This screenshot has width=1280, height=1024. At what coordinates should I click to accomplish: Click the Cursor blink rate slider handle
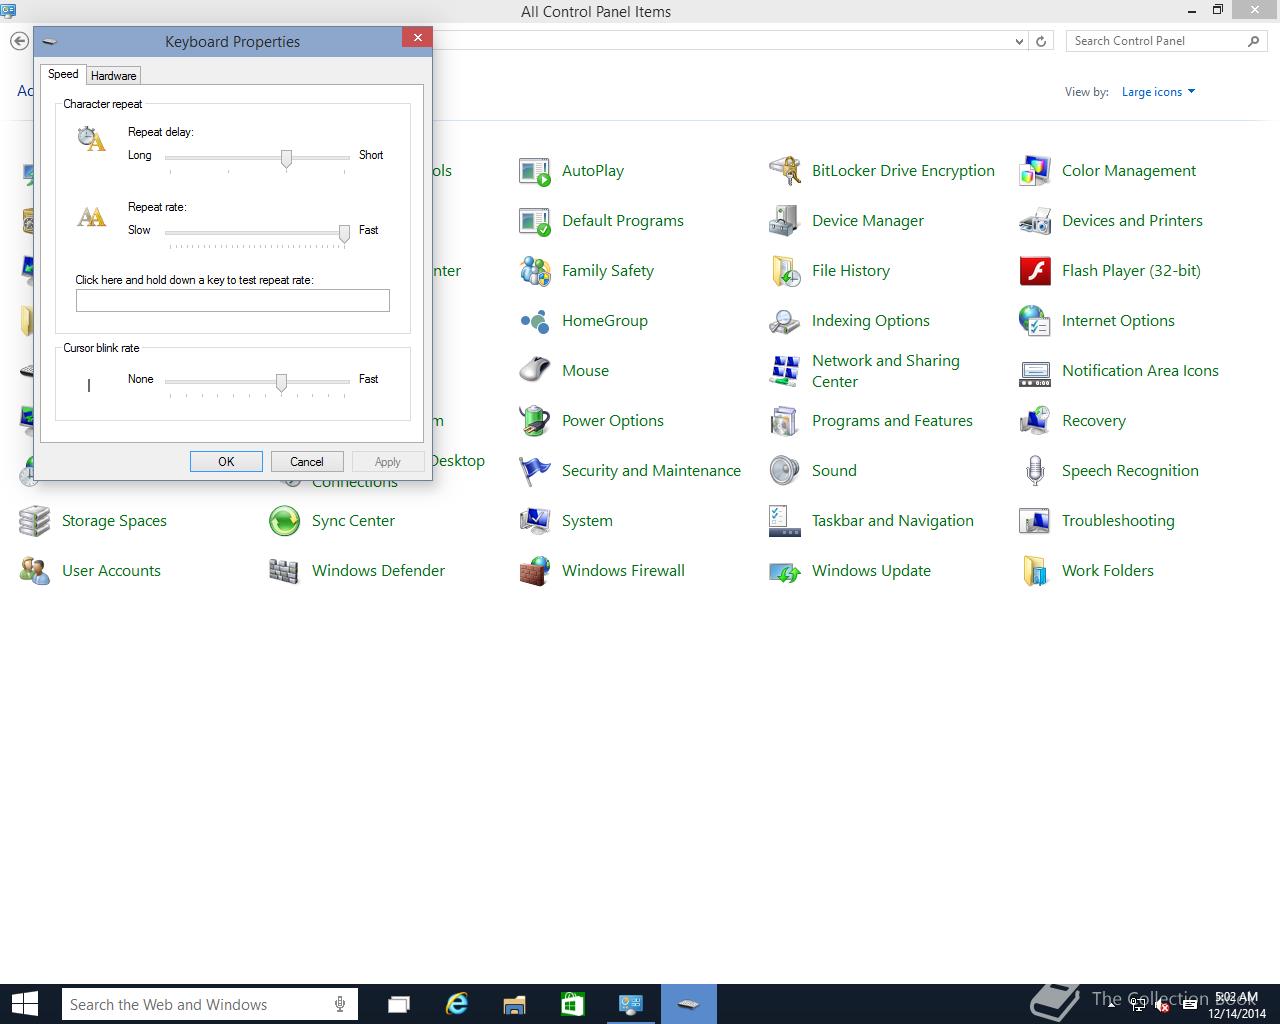[282, 383]
